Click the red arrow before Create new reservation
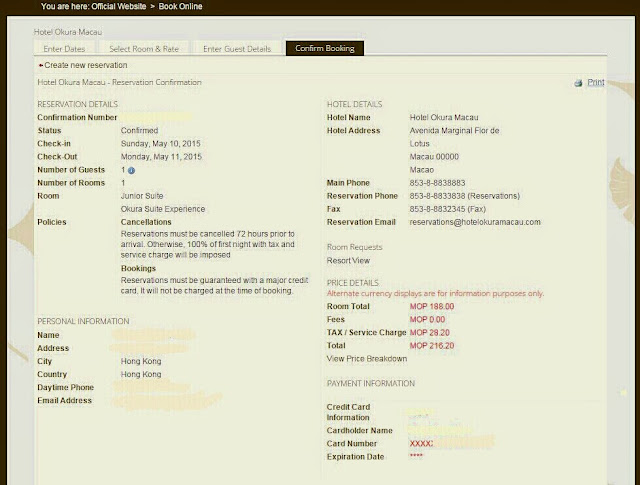 (x=41, y=65)
